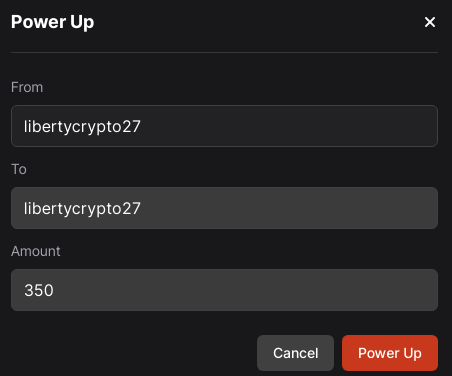
Task: Click the From label text
Action: tap(27, 87)
